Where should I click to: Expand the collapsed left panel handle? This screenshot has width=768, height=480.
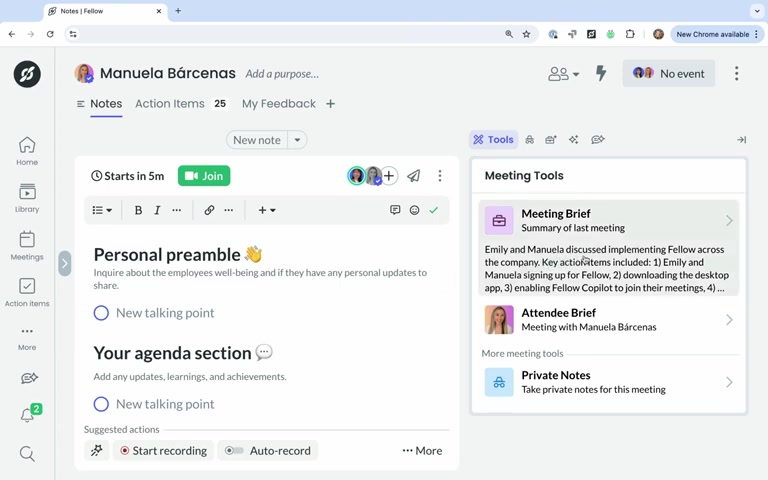[x=65, y=264]
